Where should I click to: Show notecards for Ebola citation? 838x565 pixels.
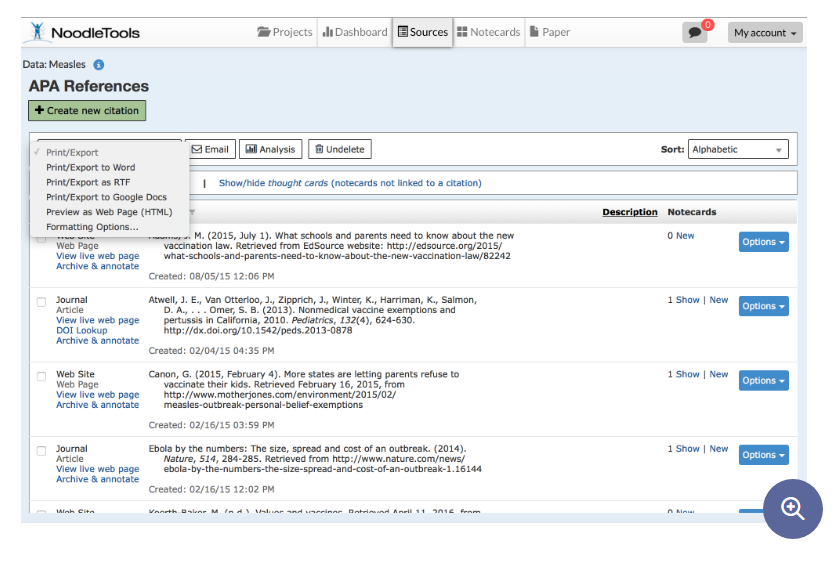[x=687, y=448]
